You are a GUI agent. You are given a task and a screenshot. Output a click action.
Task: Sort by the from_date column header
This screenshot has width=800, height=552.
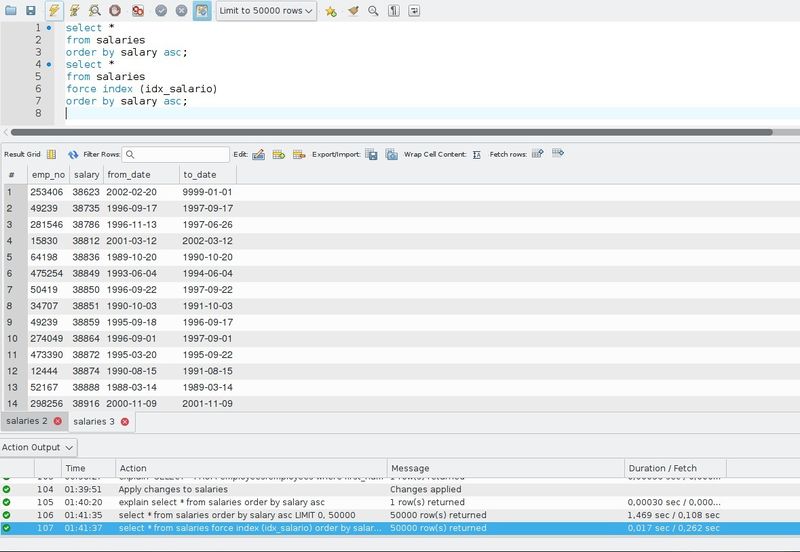(141, 174)
